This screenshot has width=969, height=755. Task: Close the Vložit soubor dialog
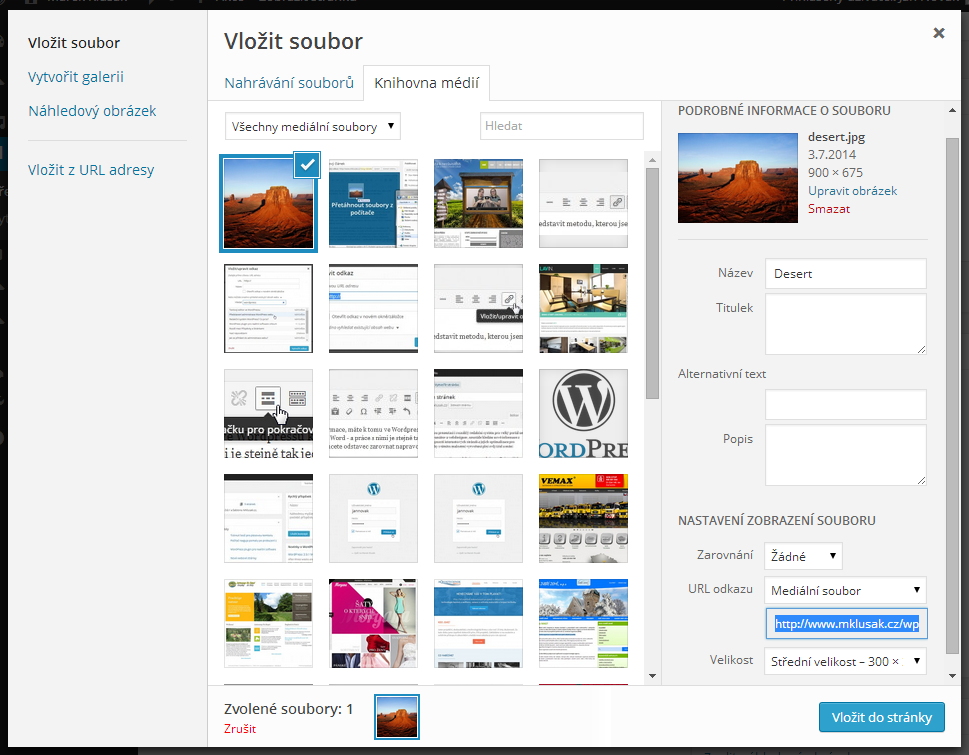pyautogui.click(x=939, y=33)
